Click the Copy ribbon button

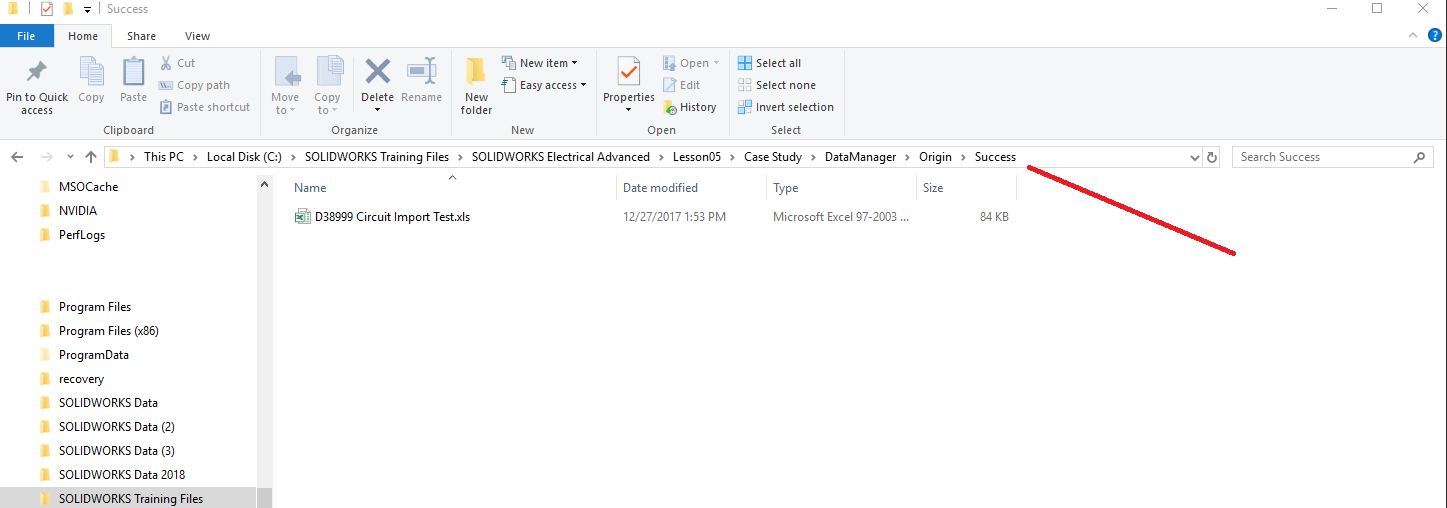91,80
